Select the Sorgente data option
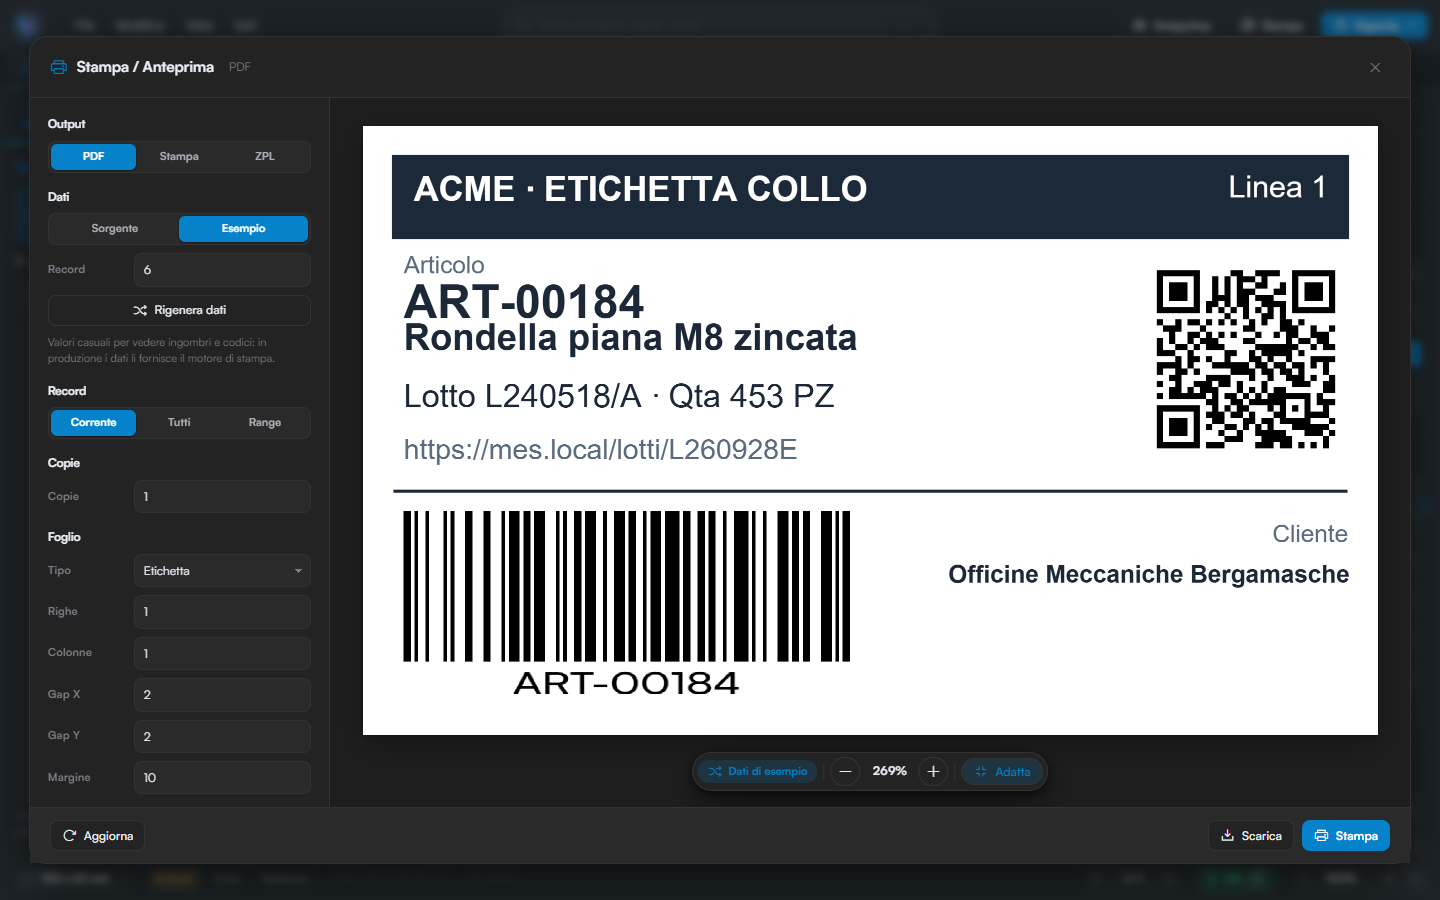Image resolution: width=1440 pixels, height=900 pixels. 115,229
